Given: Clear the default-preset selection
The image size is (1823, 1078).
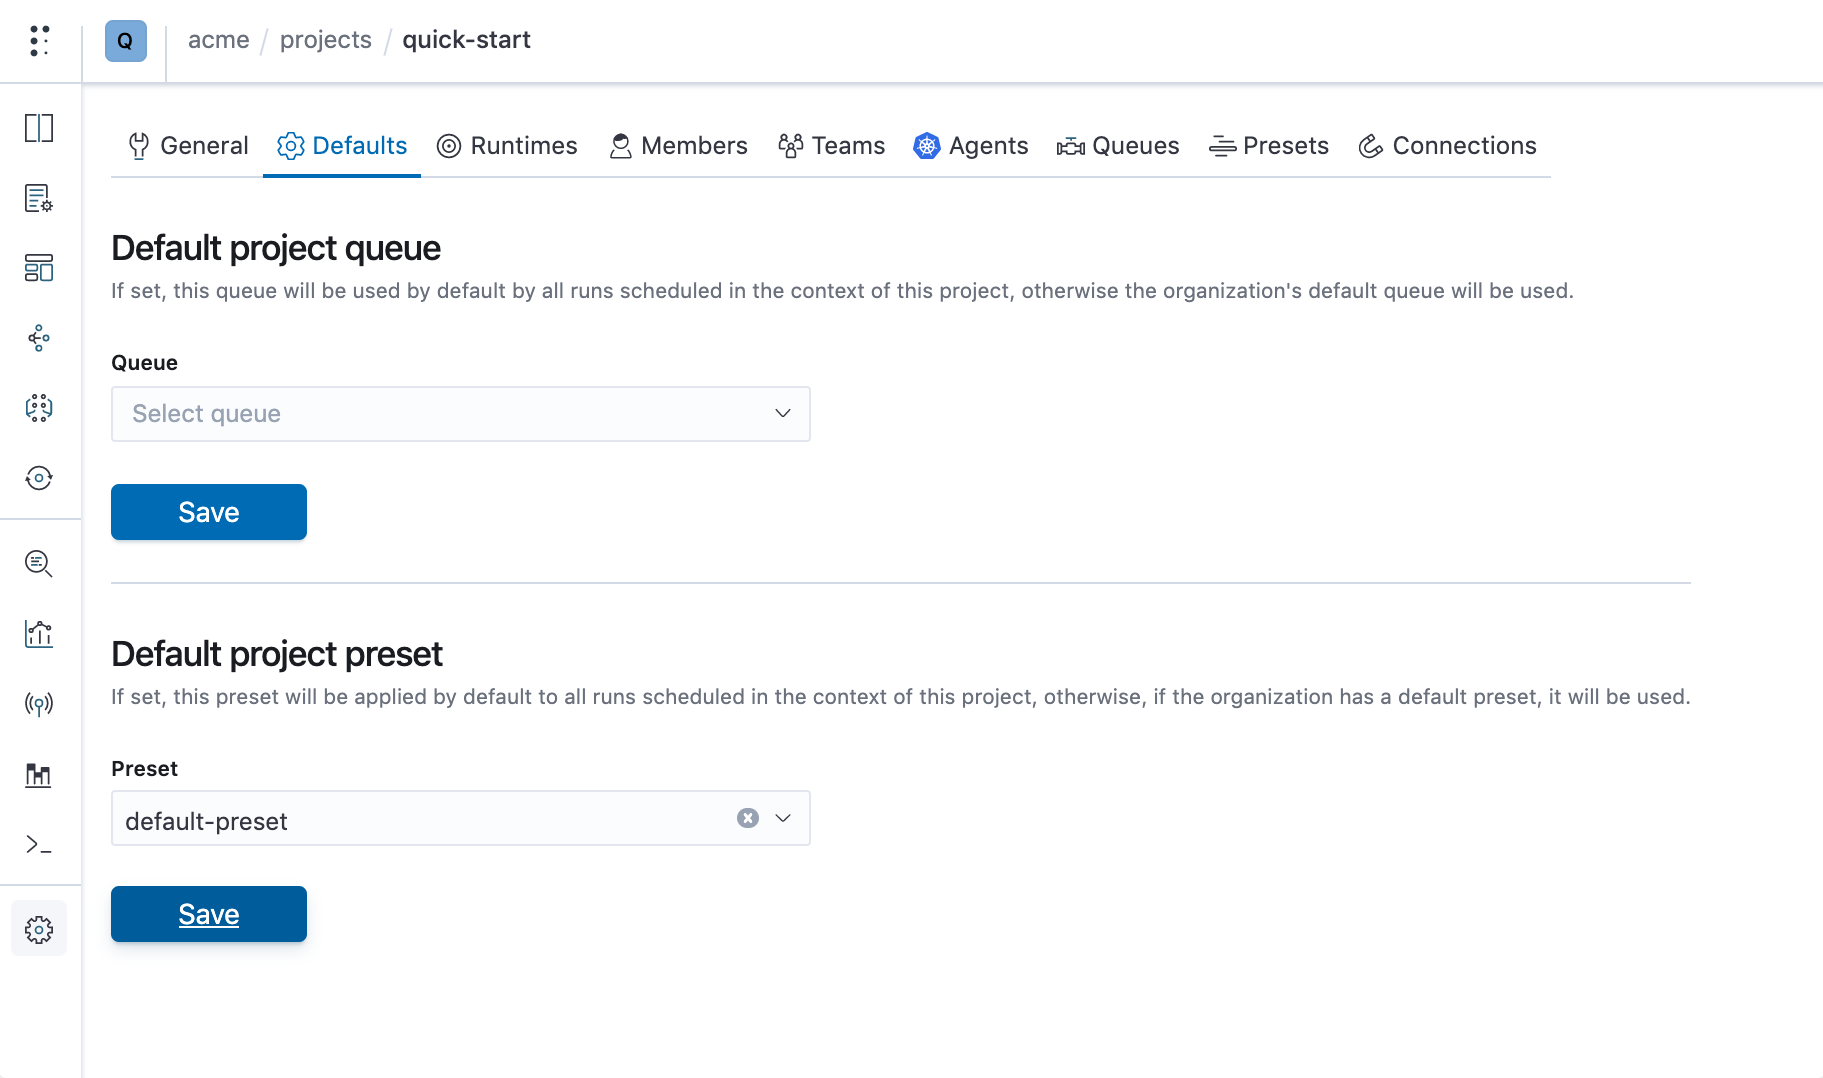Looking at the screenshot, I should (x=748, y=818).
